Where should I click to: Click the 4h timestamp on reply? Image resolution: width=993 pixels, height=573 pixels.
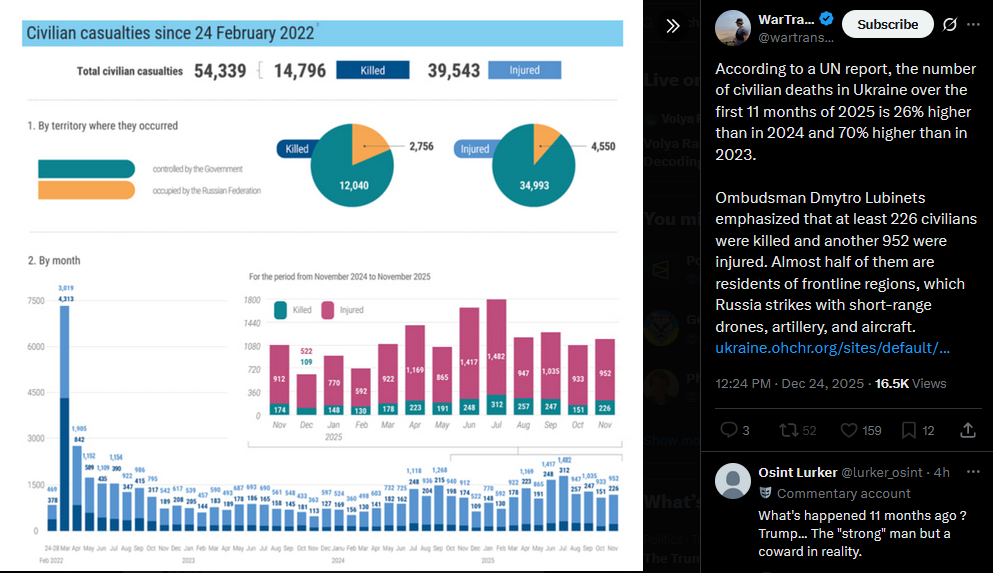point(942,472)
